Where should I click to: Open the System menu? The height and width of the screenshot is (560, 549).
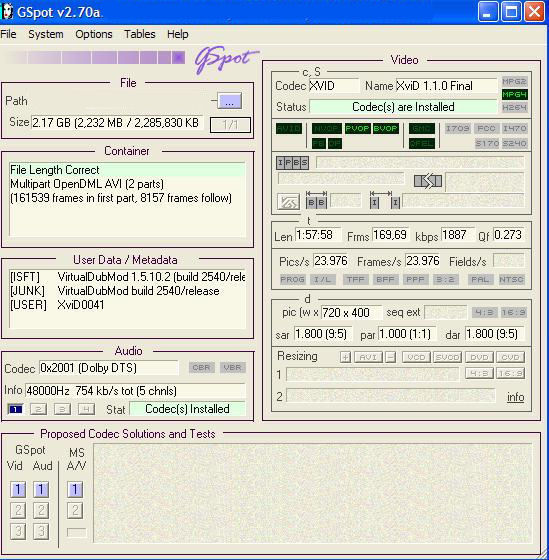click(x=46, y=34)
